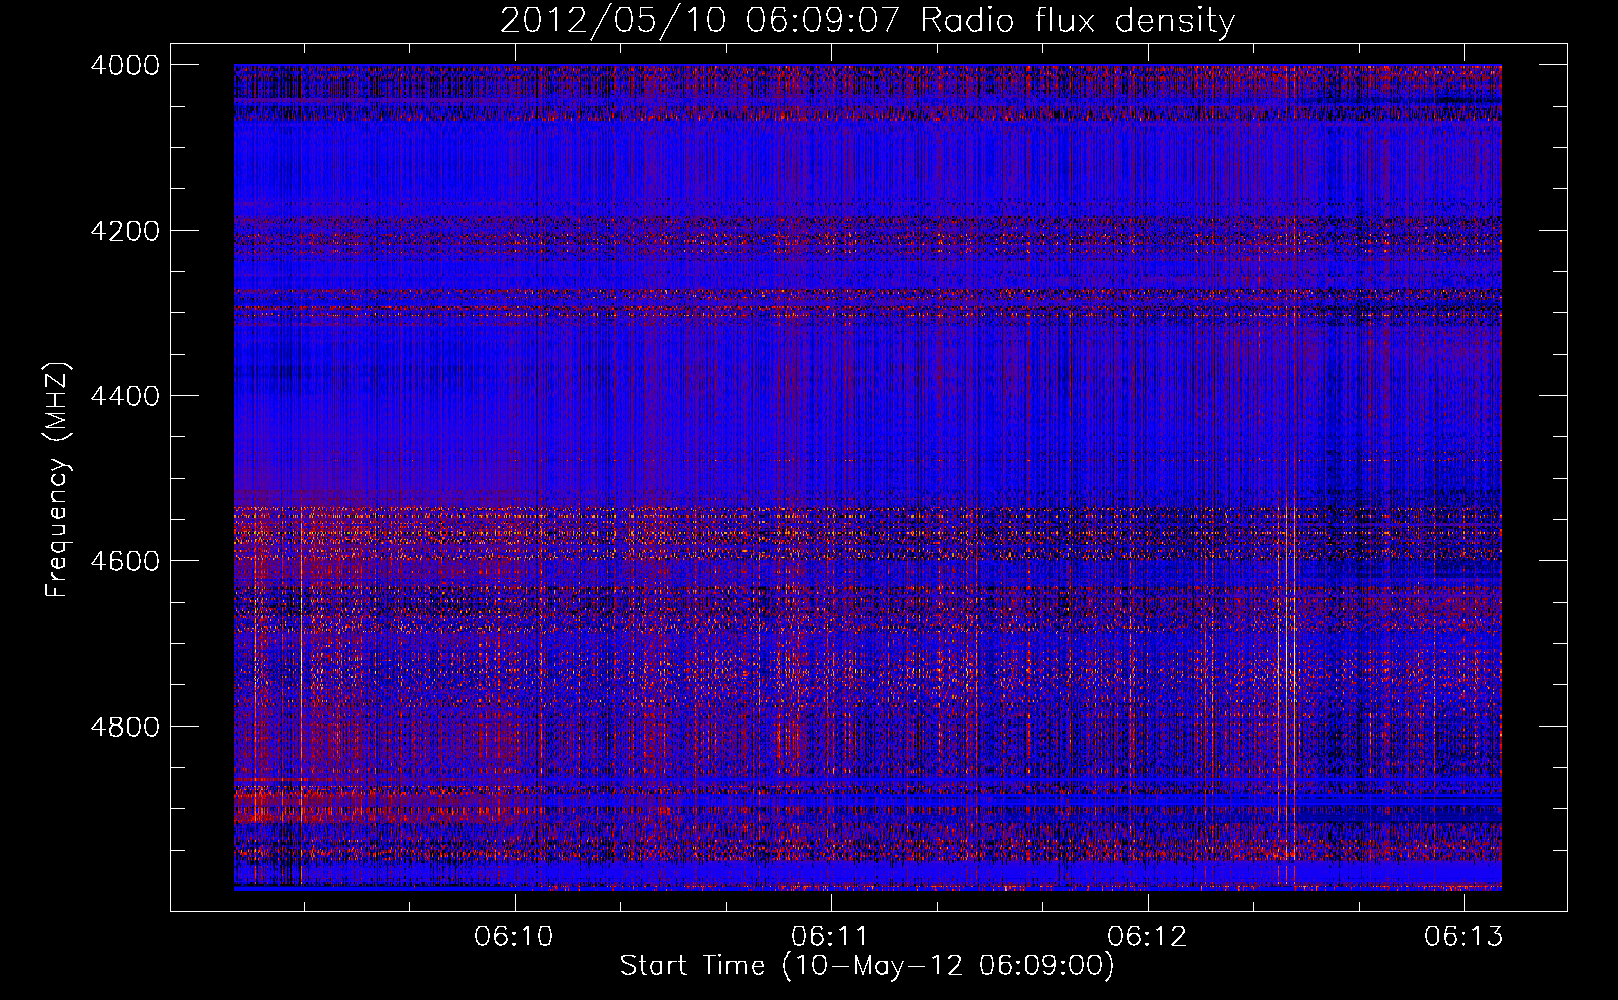Select the 4600 frequency tick label
Image resolution: width=1618 pixels, height=1000 pixels.
(125, 561)
